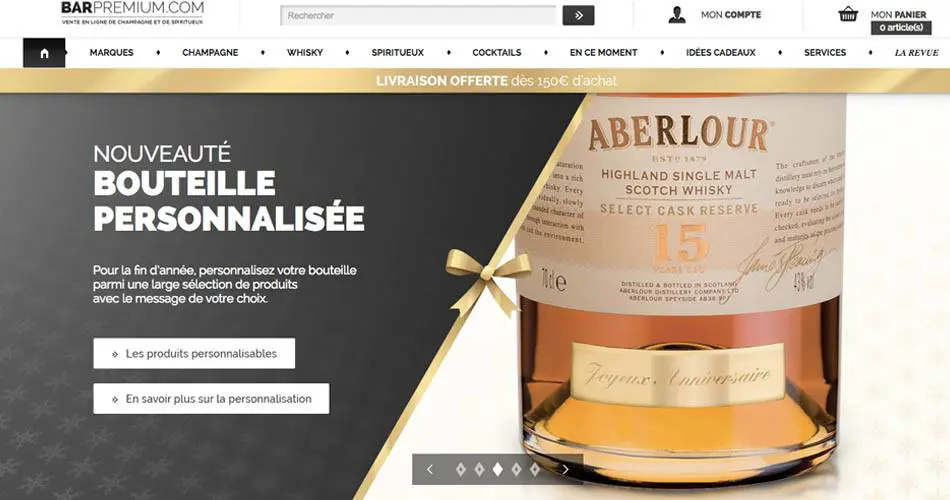This screenshot has width=950, height=500.
Task: Advance to the next carousel slide
Action: click(x=566, y=469)
